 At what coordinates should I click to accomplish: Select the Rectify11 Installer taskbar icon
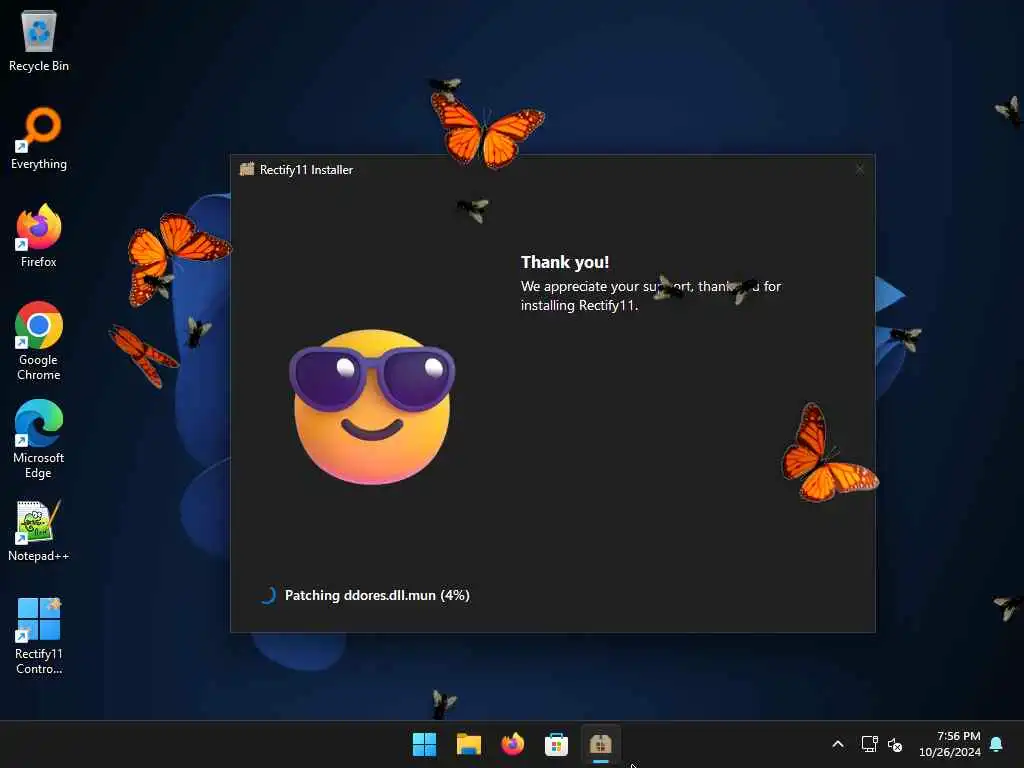[x=601, y=744]
